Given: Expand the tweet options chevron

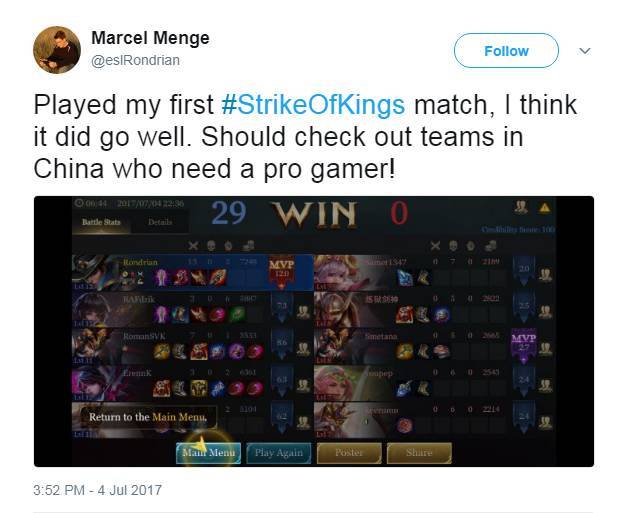Looking at the screenshot, I should coord(585,51).
